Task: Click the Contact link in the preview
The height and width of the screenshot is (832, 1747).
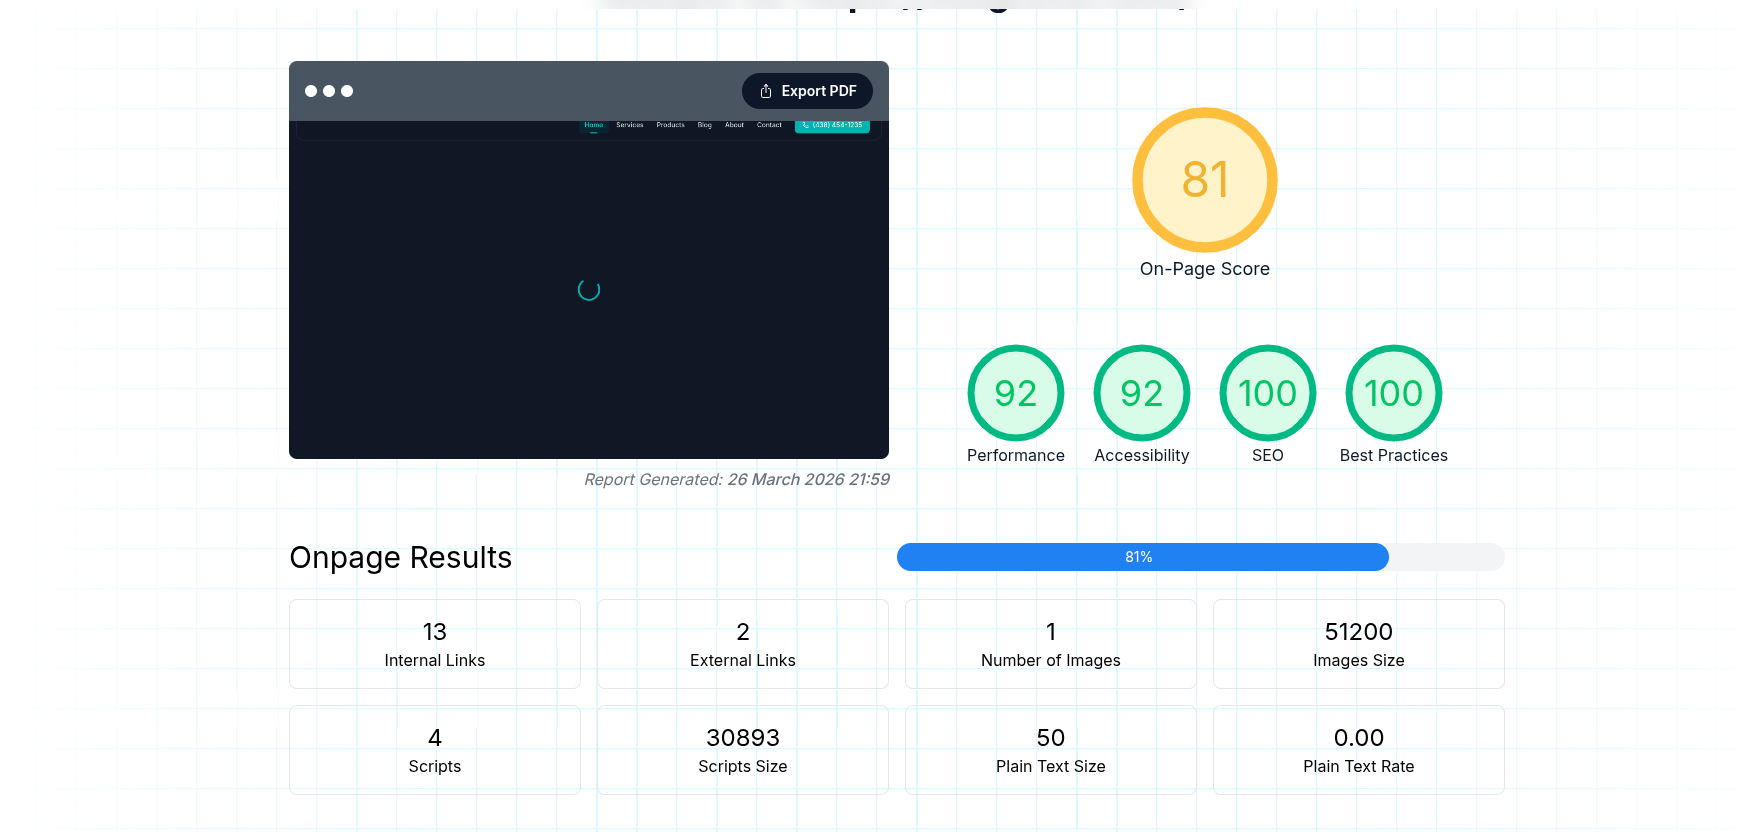Action: tap(769, 126)
